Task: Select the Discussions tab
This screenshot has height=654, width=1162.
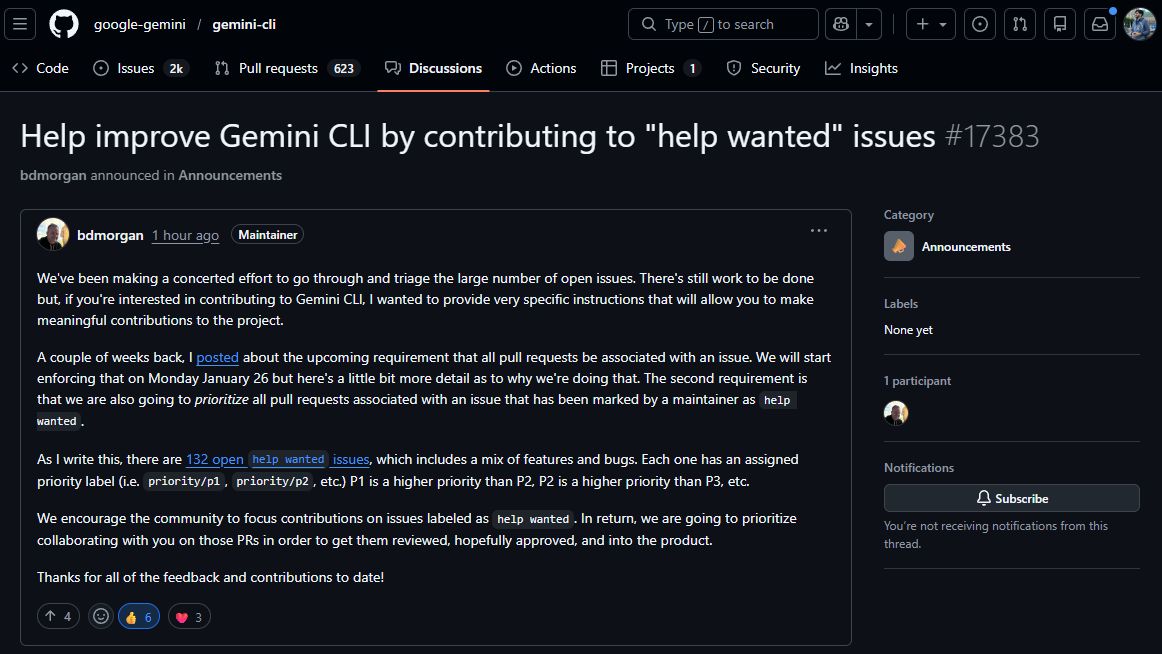Action: coord(434,68)
